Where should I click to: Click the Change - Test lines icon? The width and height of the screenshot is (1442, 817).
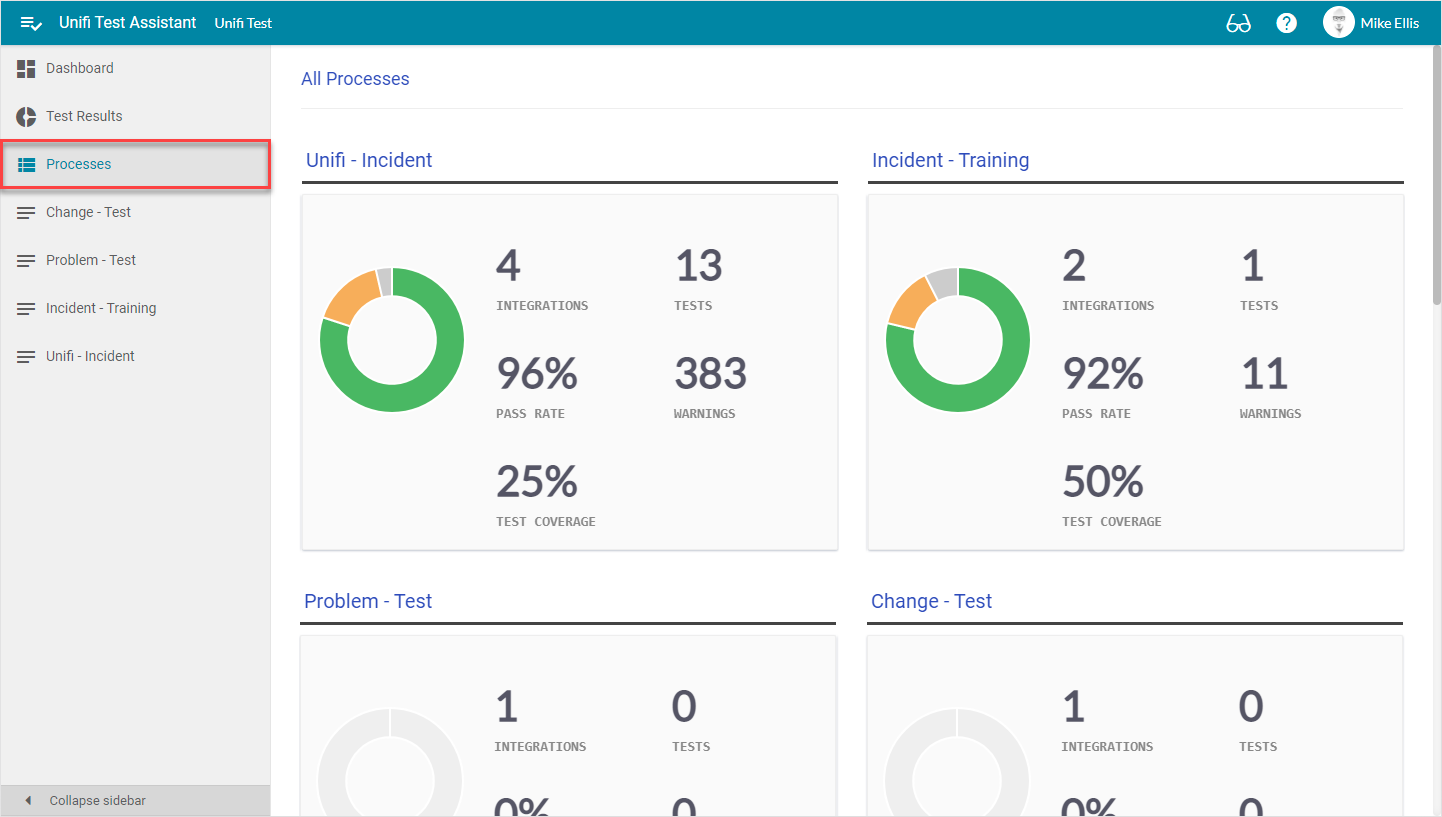pos(26,212)
